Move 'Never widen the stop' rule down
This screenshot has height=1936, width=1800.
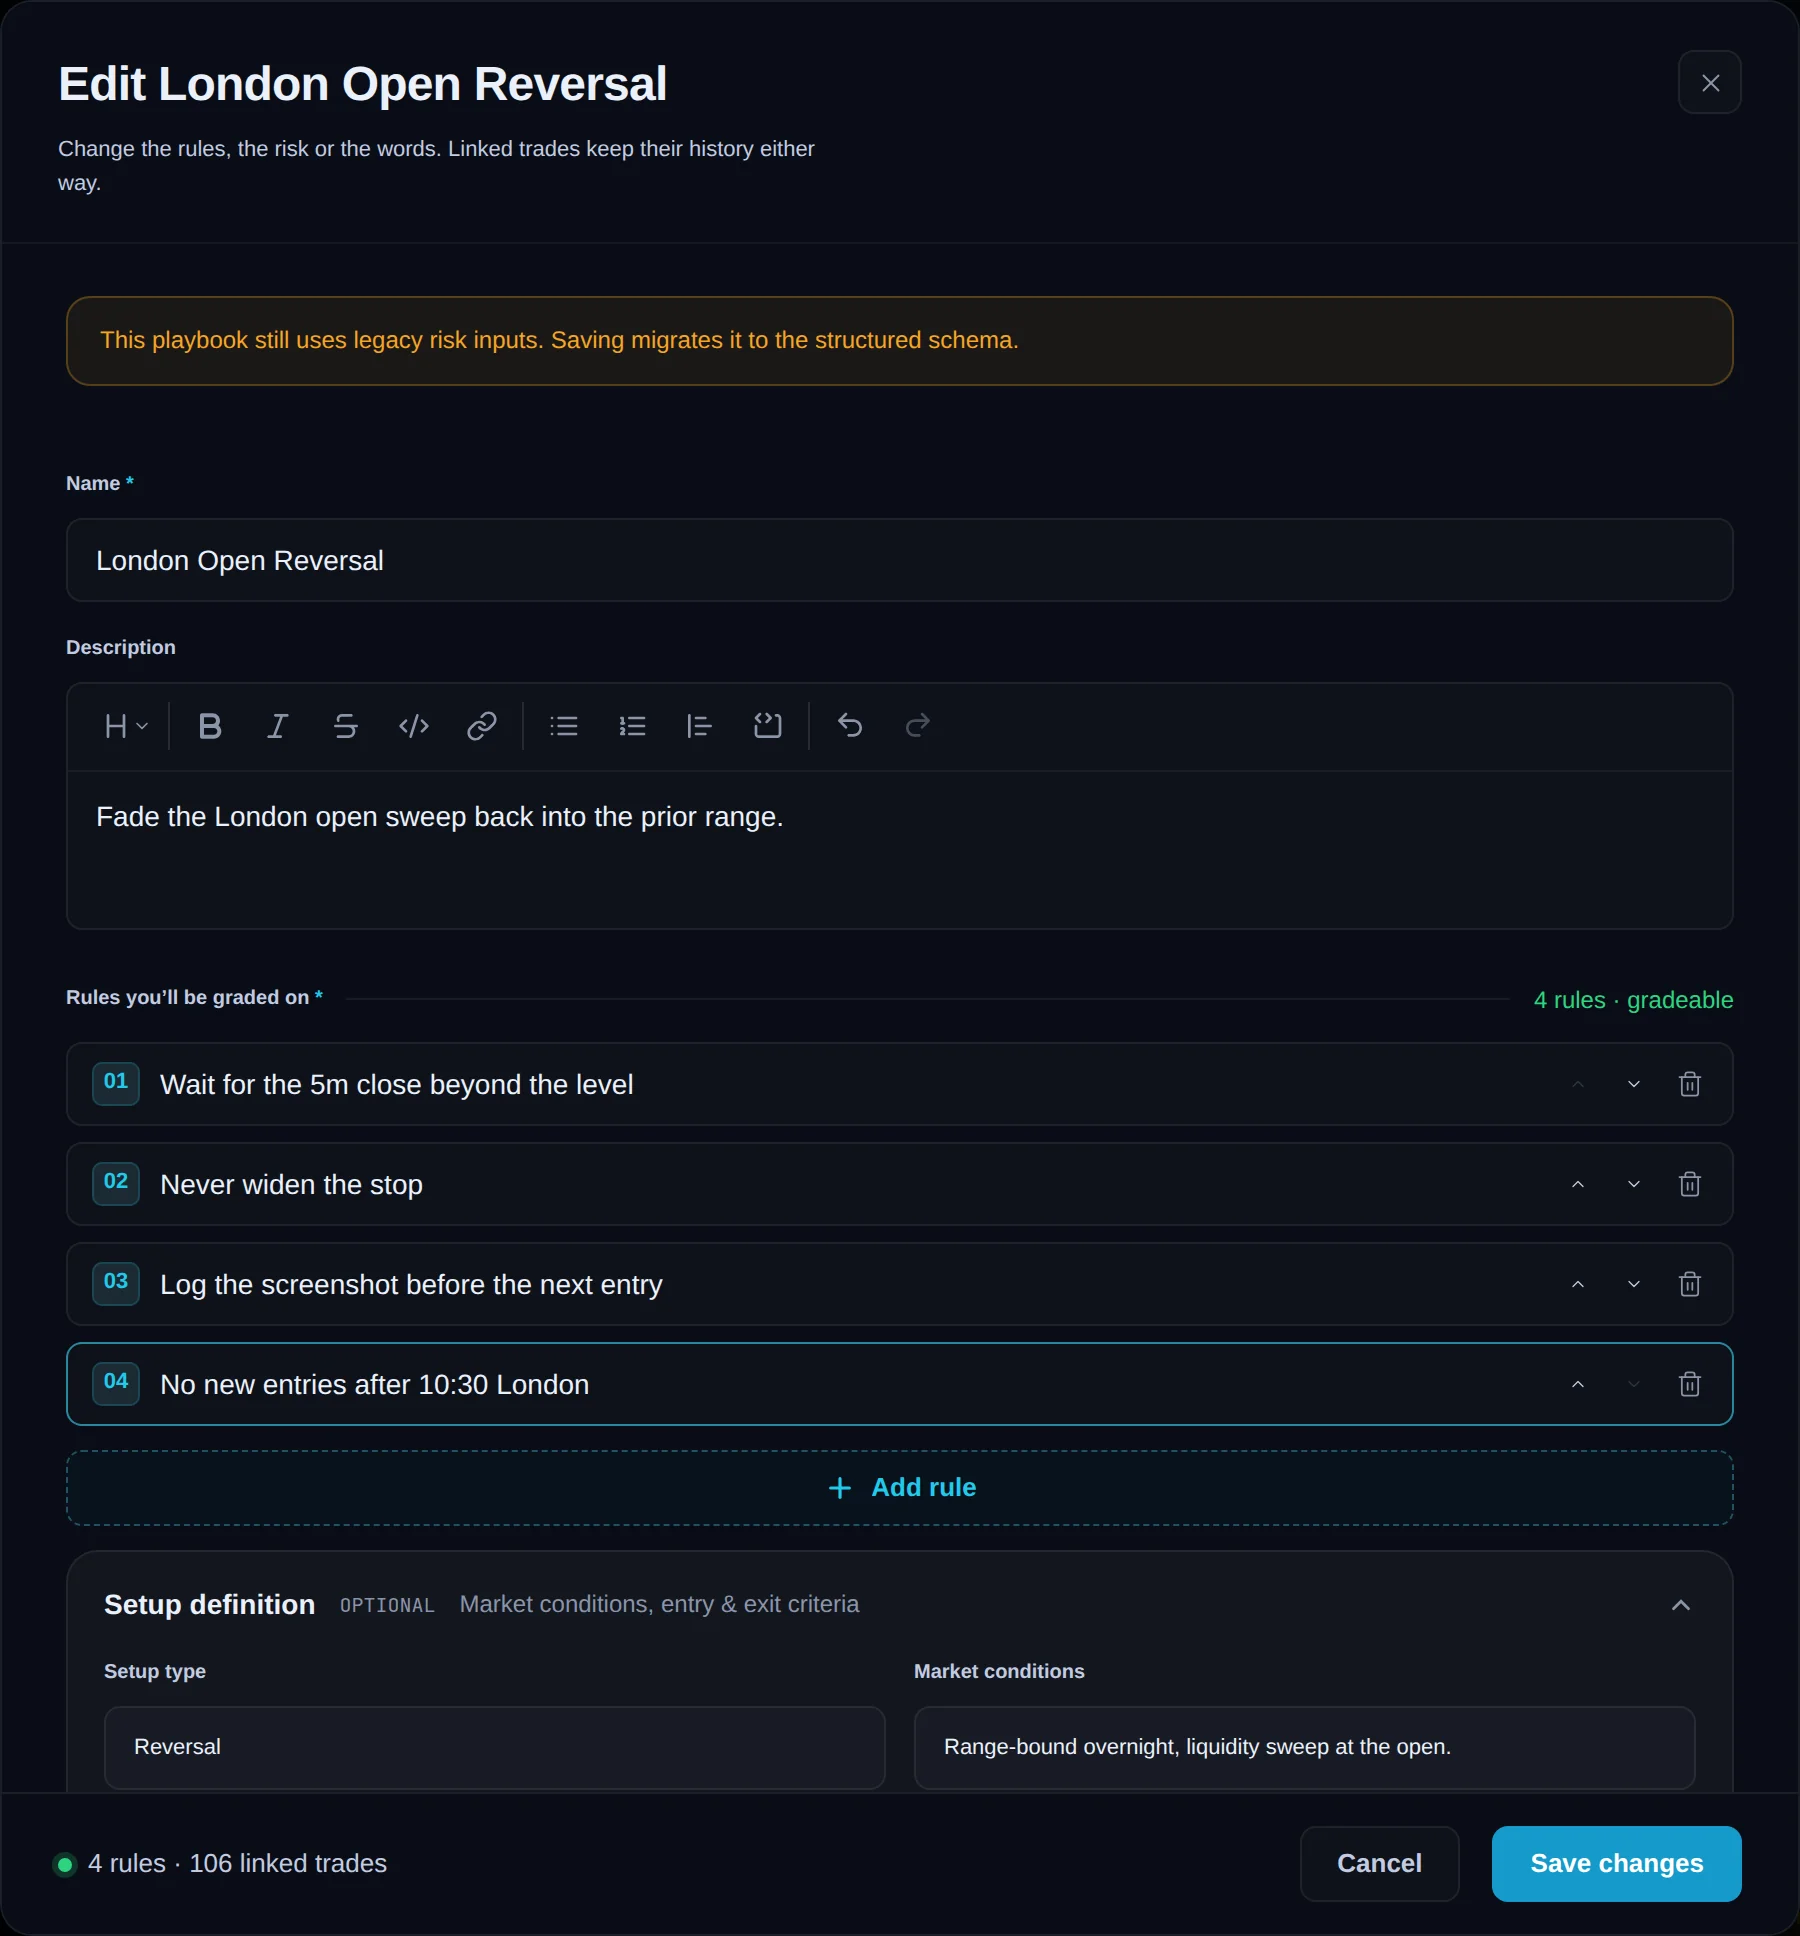coord(1634,1184)
